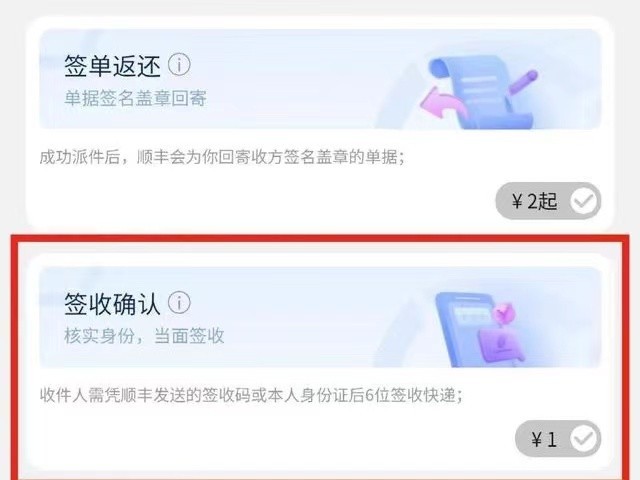Tap the purple checkmark badge on phone
640x480 pixels.
504,313
